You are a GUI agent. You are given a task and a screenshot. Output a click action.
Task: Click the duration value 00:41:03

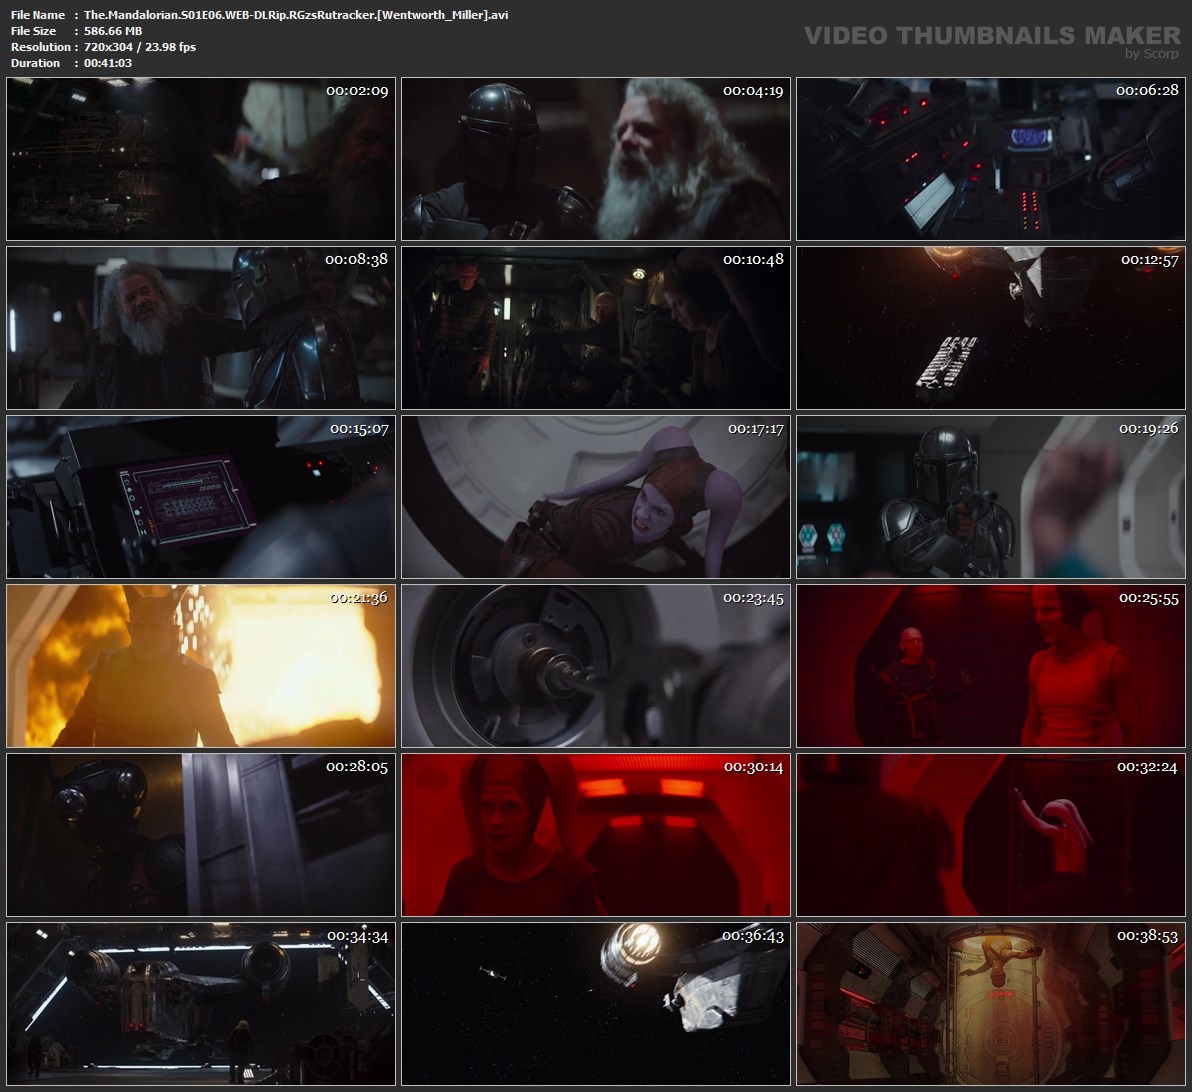click(x=108, y=63)
